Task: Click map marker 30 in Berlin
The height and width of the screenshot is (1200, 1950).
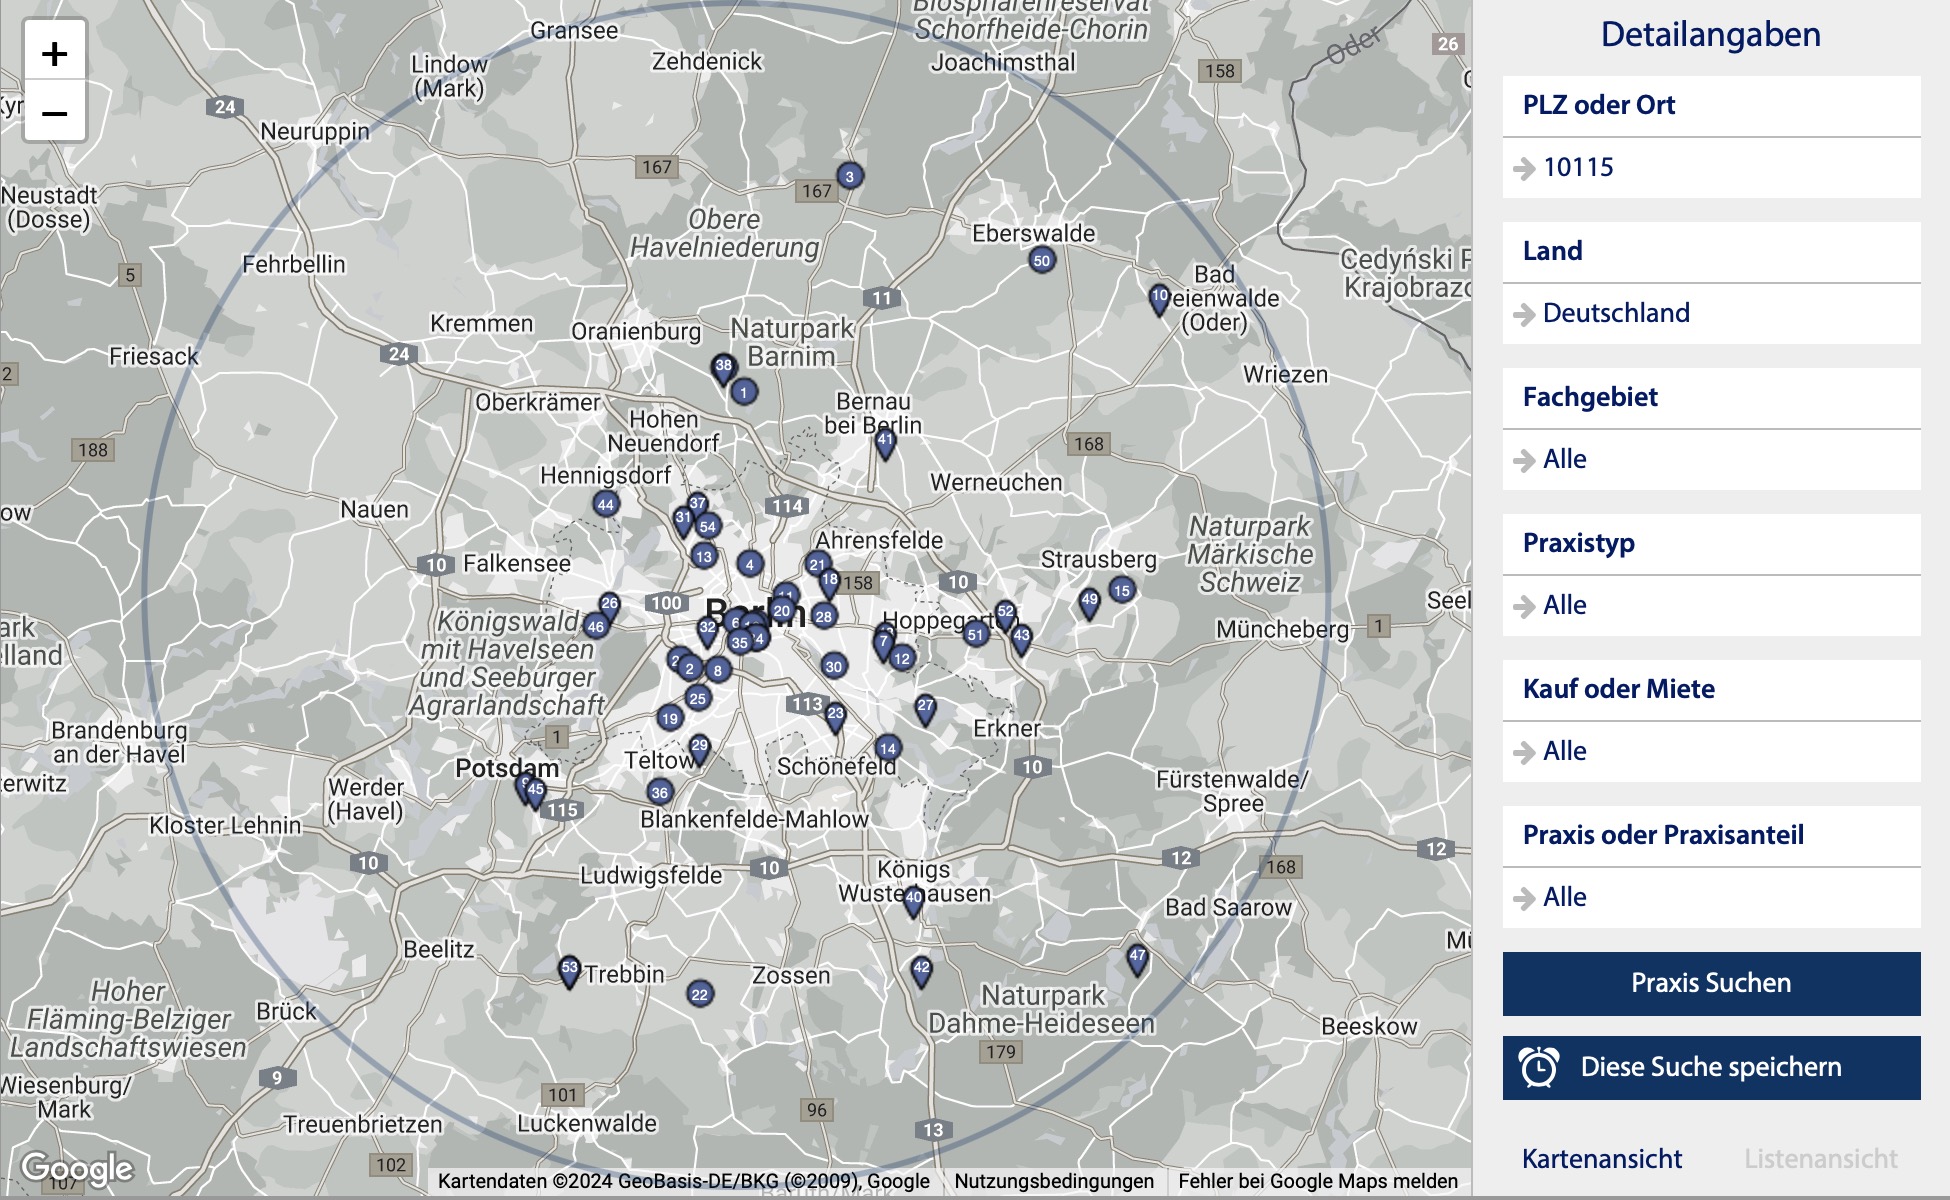Action: (x=833, y=666)
